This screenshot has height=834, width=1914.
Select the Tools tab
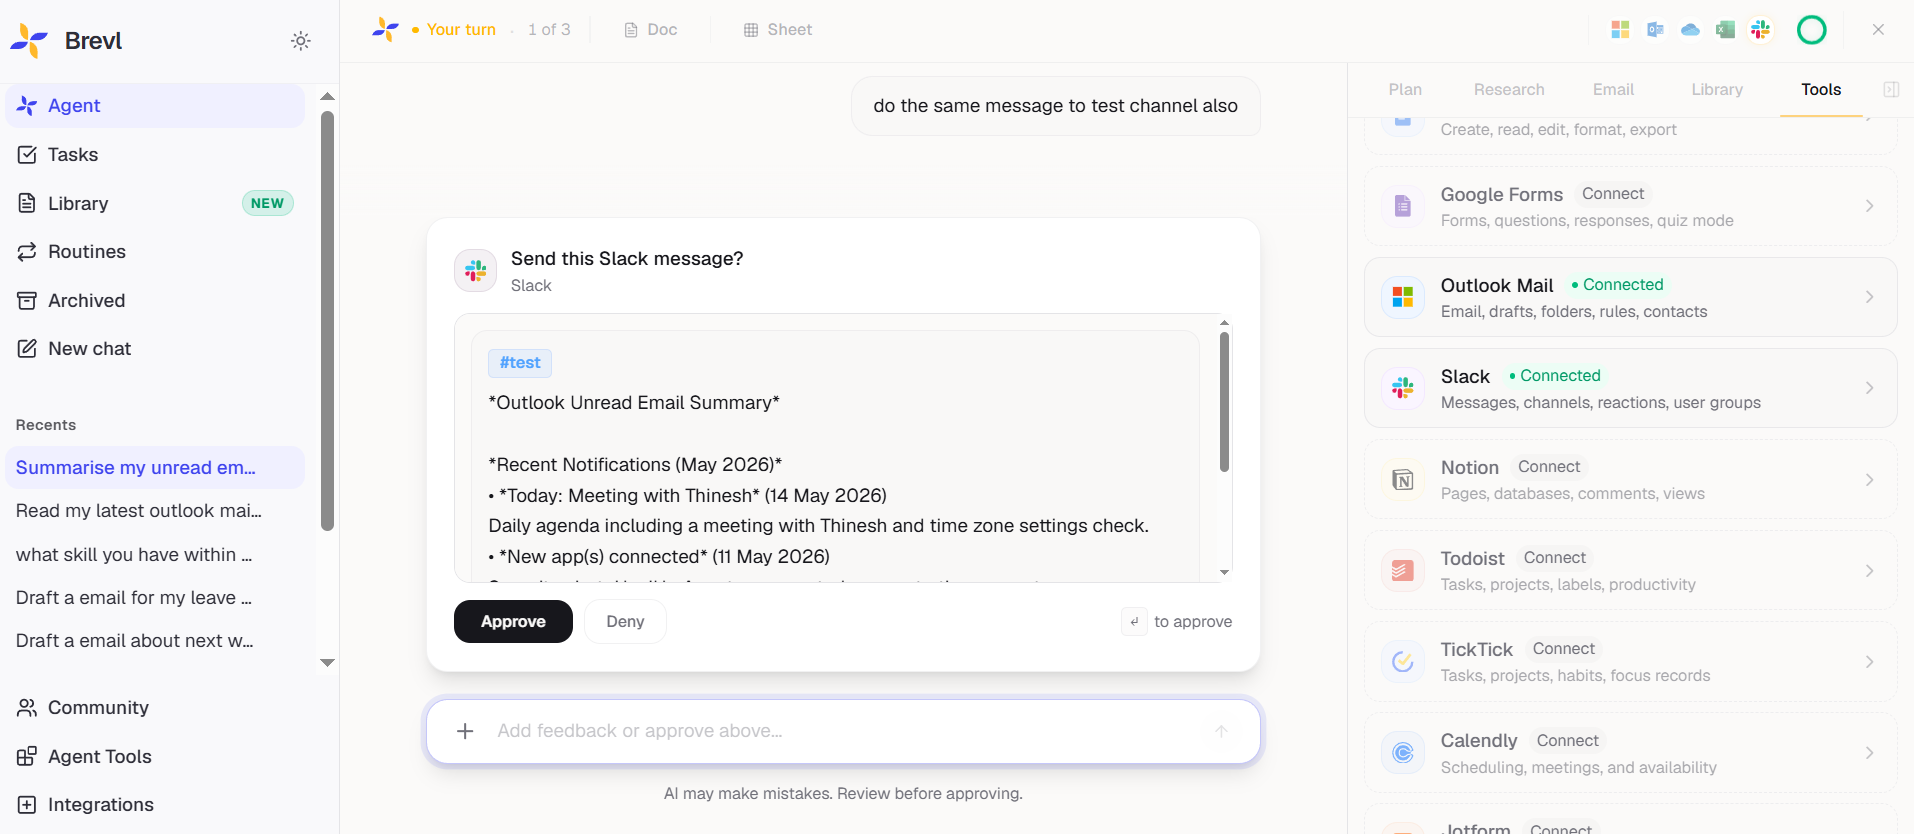pos(1821,90)
